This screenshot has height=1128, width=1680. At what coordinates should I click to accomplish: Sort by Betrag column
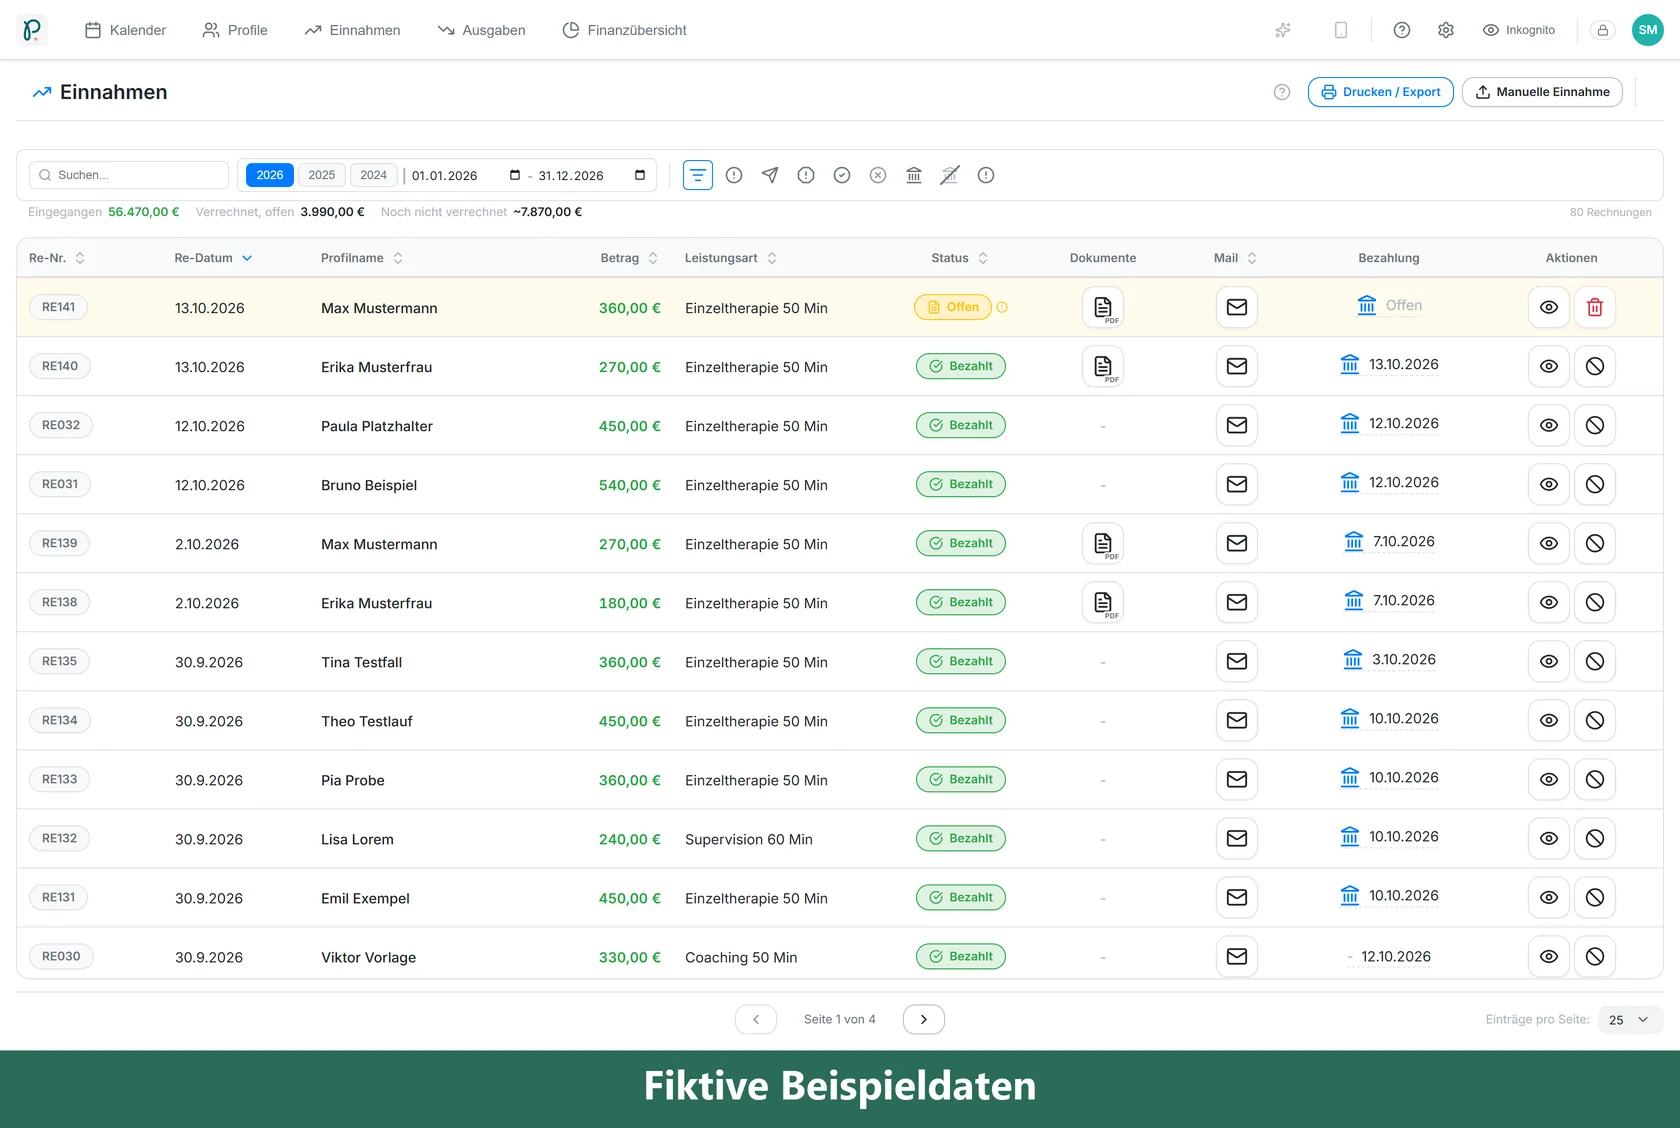629,258
